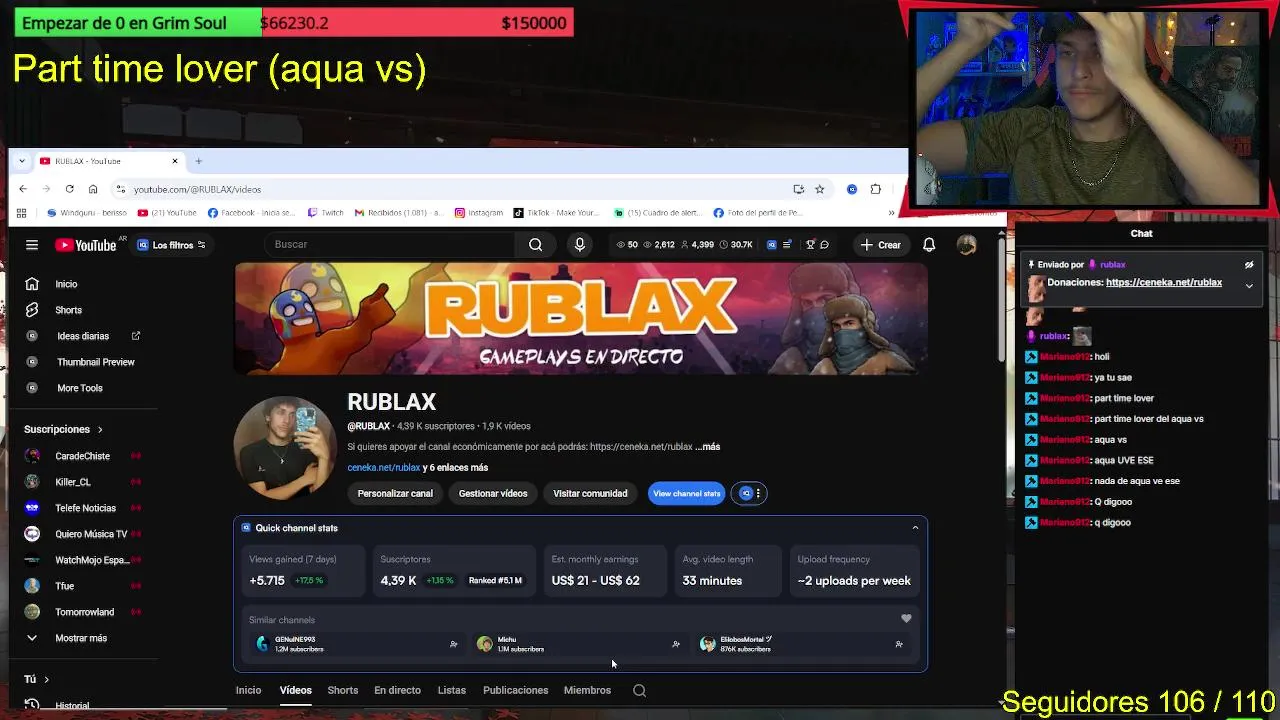Add ElilobosMortal similar channel icon

click(899, 645)
